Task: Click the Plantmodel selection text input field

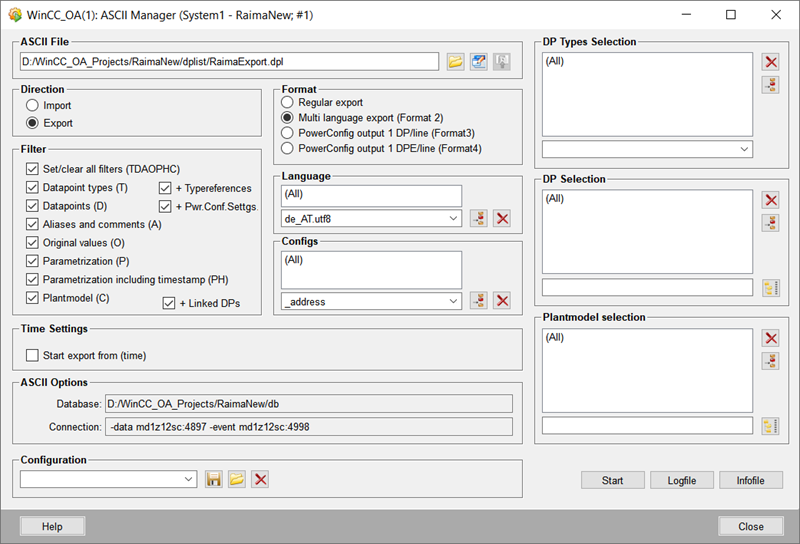Action: click(x=646, y=426)
